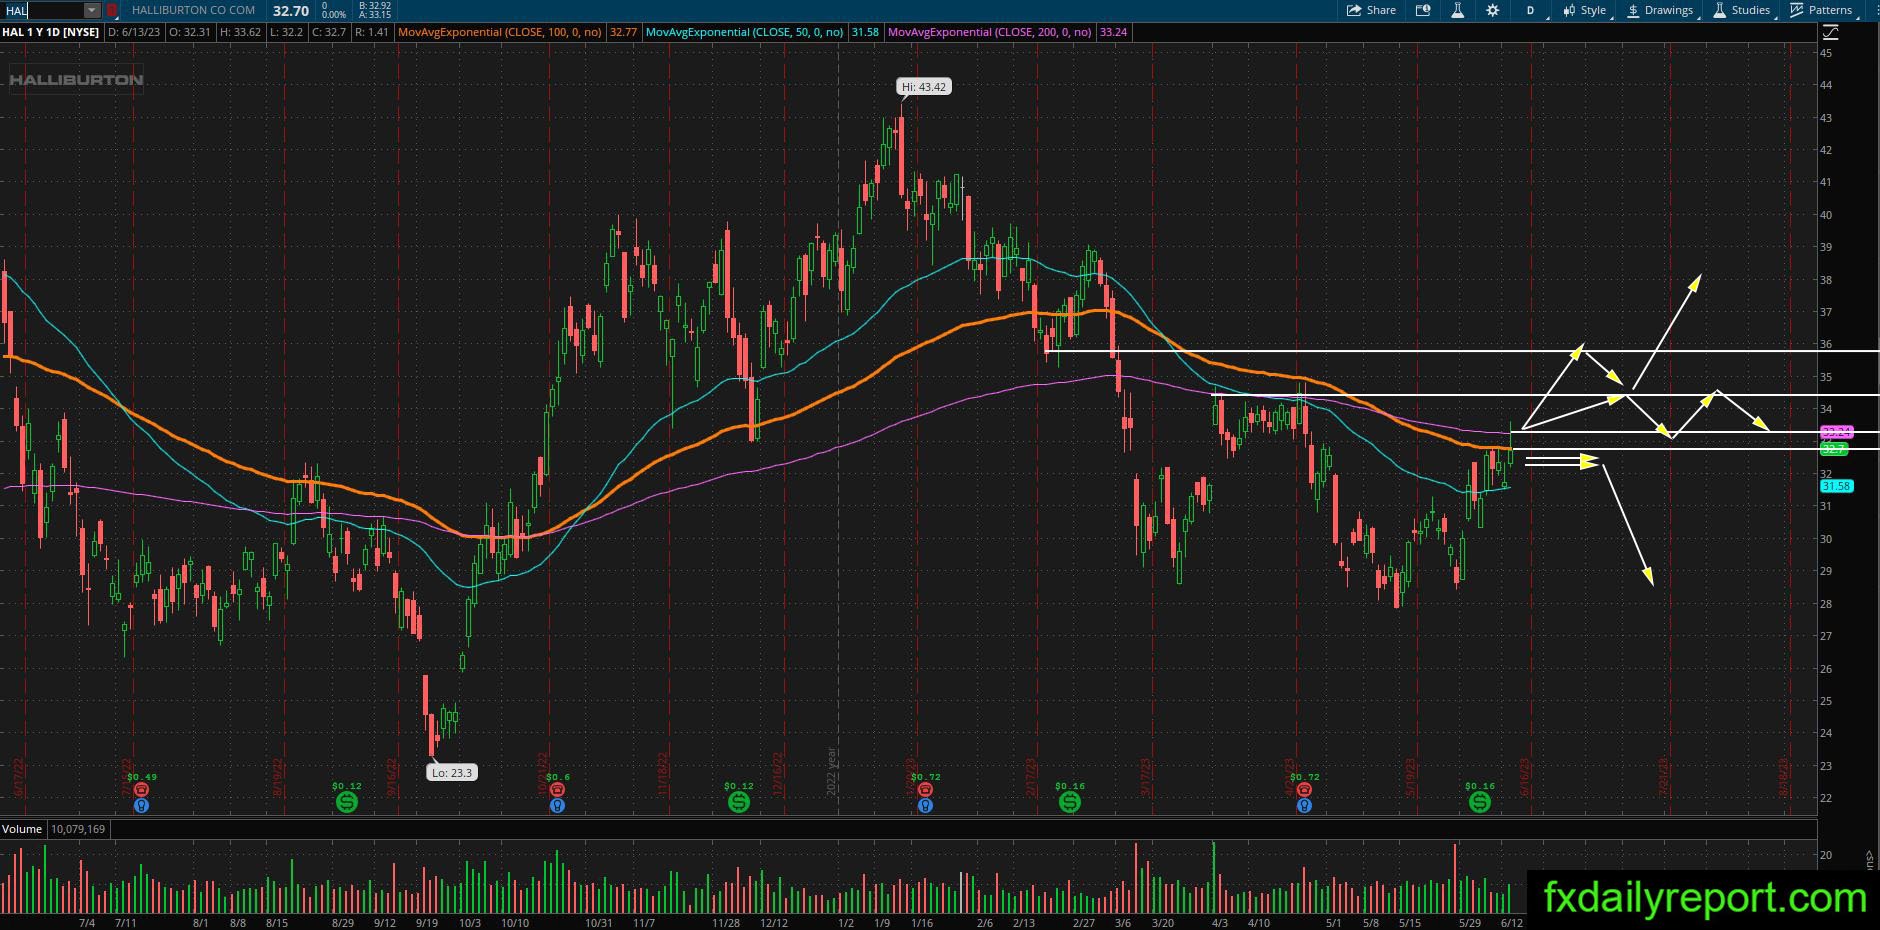Click the red symbol link icon
Image resolution: width=1880 pixels, height=930 pixels.
[112, 10]
